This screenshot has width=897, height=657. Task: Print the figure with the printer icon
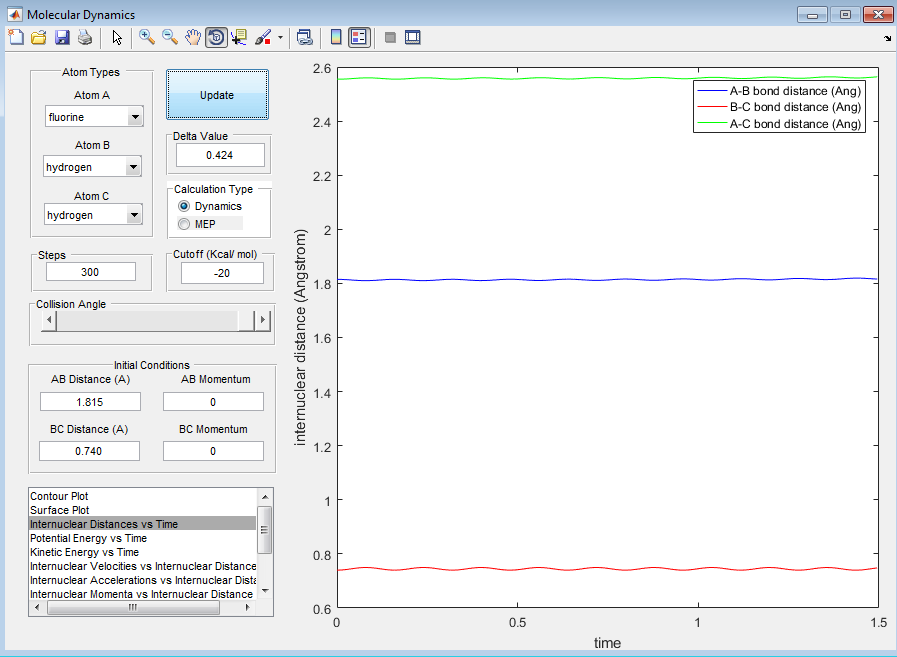pos(85,37)
